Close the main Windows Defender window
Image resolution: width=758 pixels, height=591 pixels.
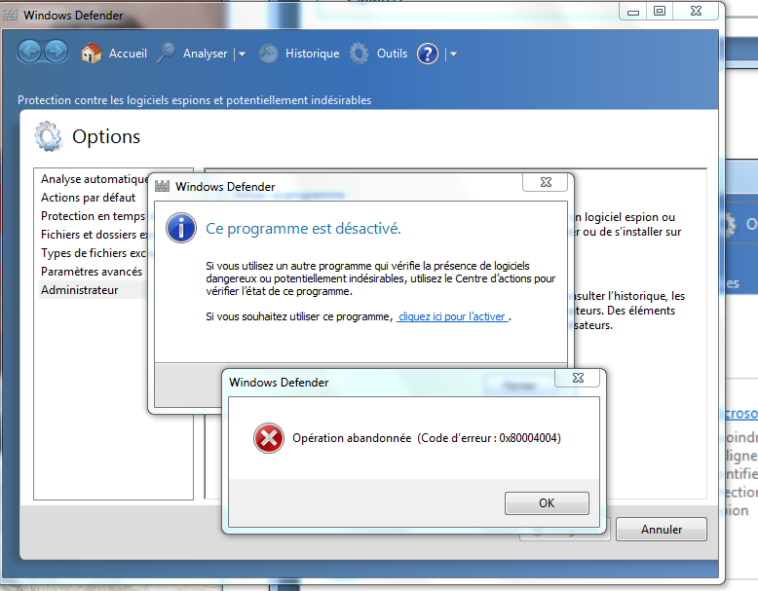pos(696,11)
